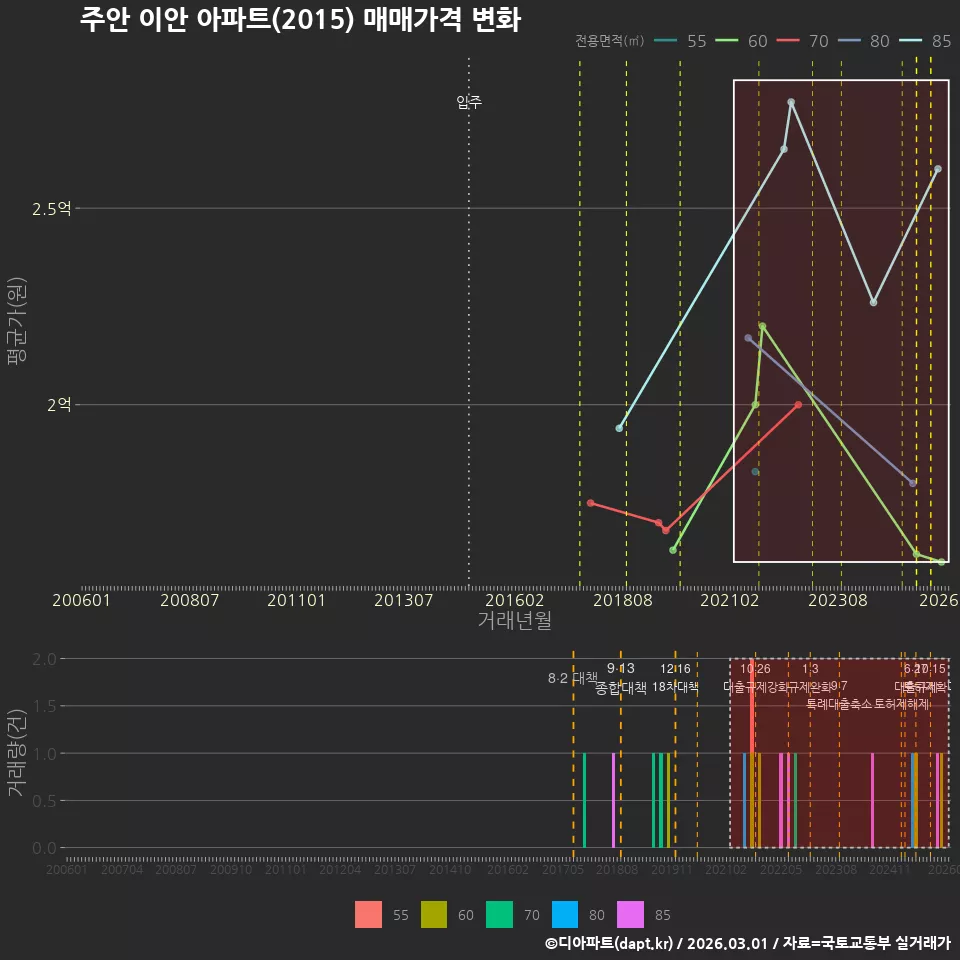Click the first data point of the red 70㎡ line
The height and width of the screenshot is (960, 960).
[x=591, y=503]
